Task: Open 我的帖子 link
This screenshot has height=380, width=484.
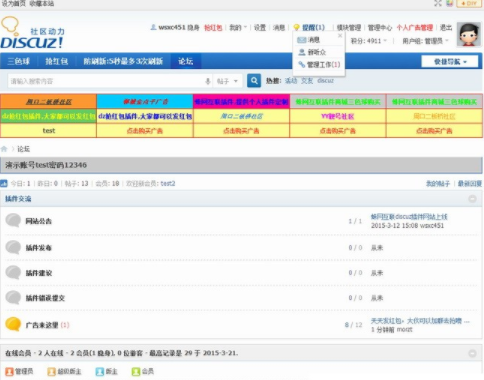Action: [438, 183]
